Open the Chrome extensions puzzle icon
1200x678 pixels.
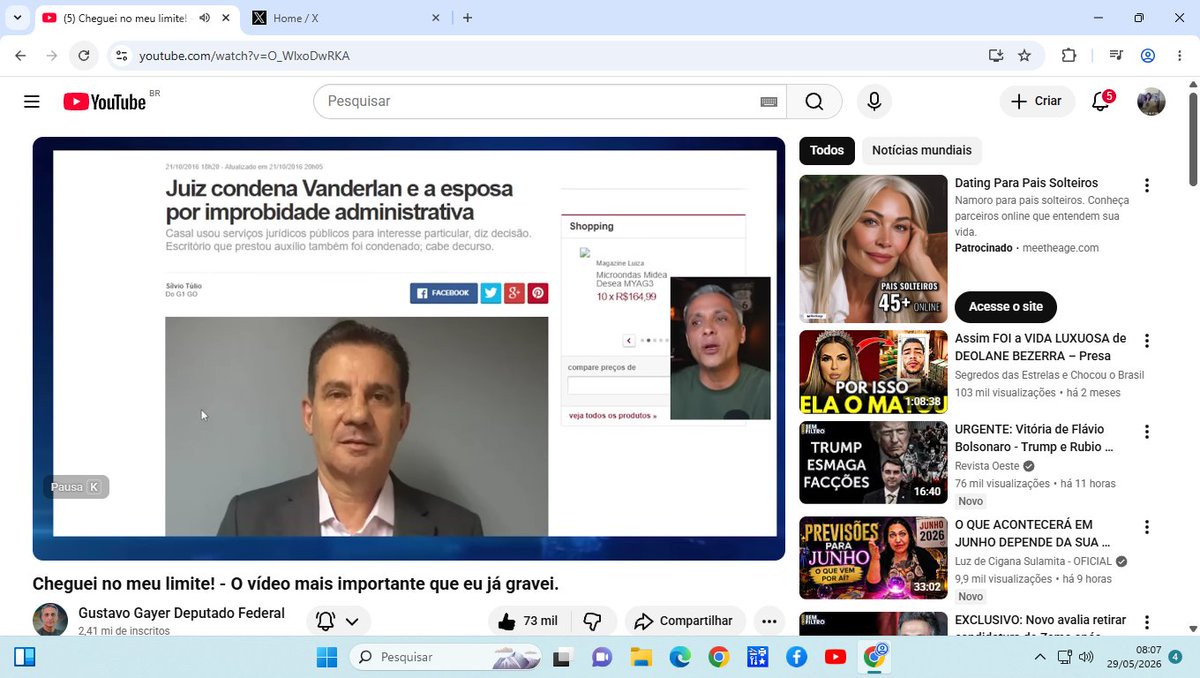tap(1069, 56)
